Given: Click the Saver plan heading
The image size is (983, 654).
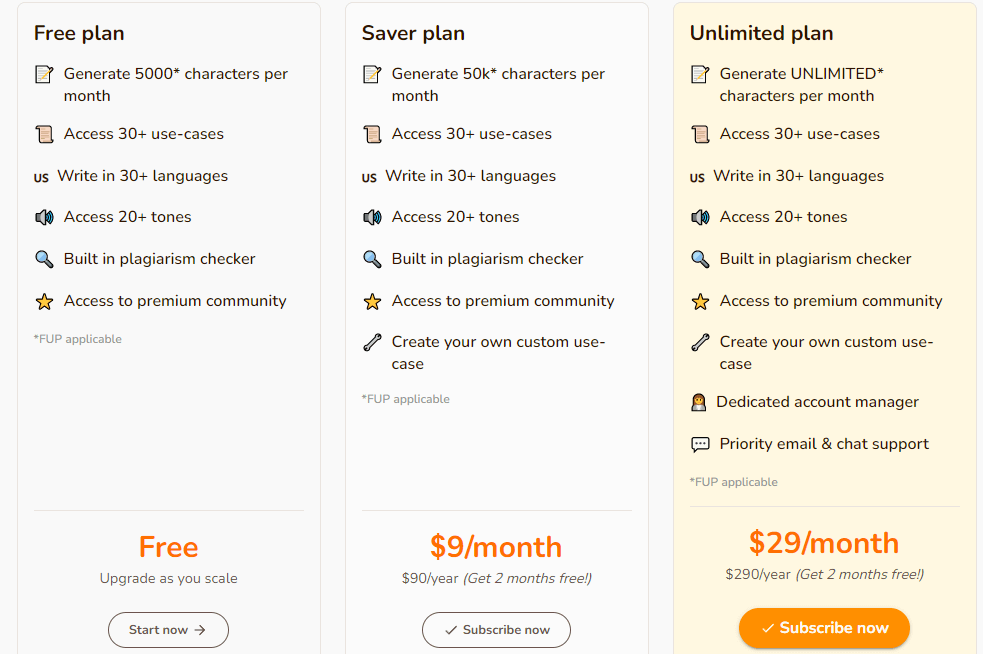Looking at the screenshot, I should (413, 33).
